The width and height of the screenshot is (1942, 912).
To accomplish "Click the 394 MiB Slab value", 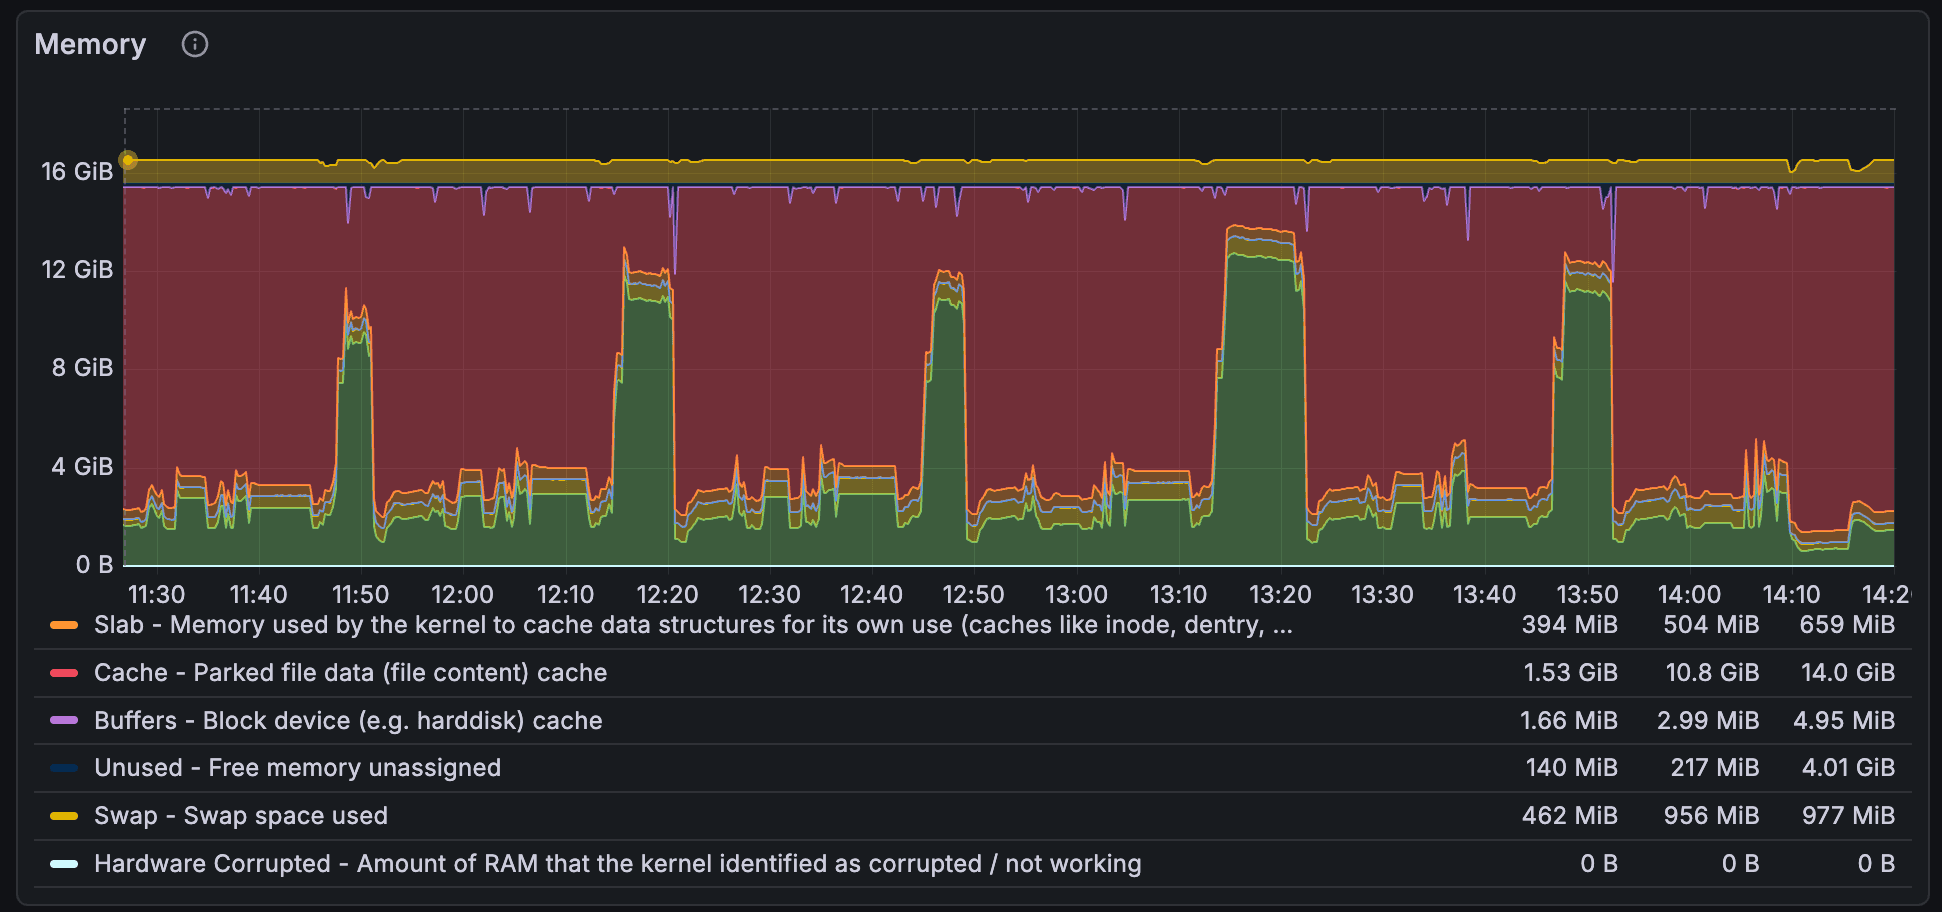I will coord(1573,625).
